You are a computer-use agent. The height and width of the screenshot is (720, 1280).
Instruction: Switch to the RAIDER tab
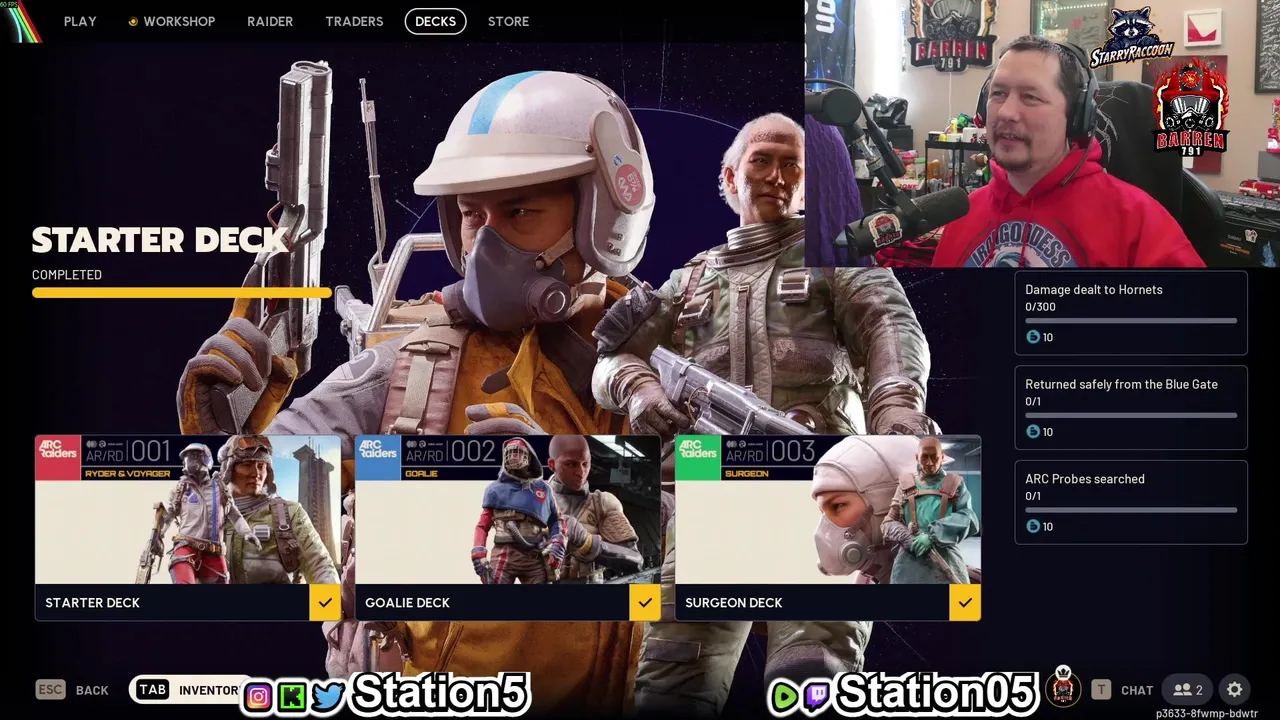point(270,21)
